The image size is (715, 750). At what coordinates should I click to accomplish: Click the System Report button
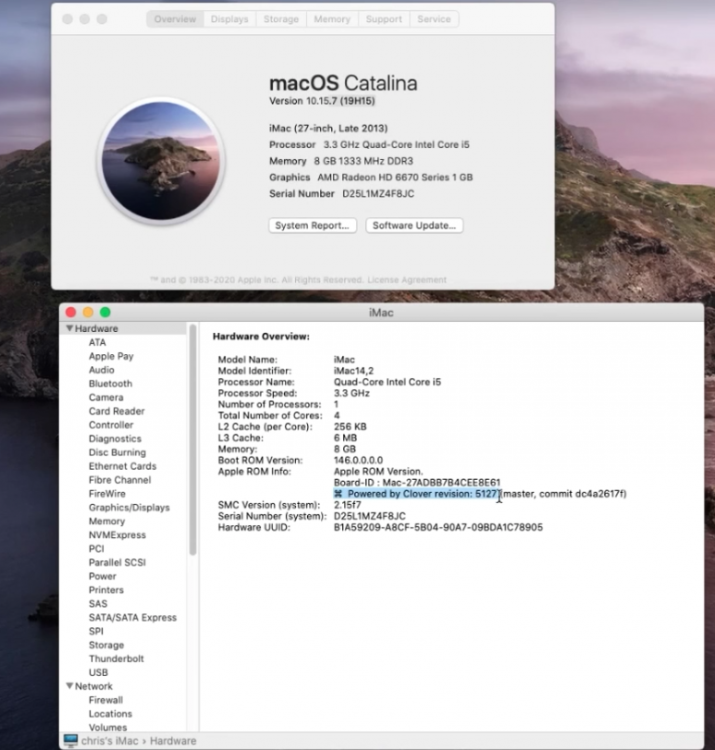point(312,225)
